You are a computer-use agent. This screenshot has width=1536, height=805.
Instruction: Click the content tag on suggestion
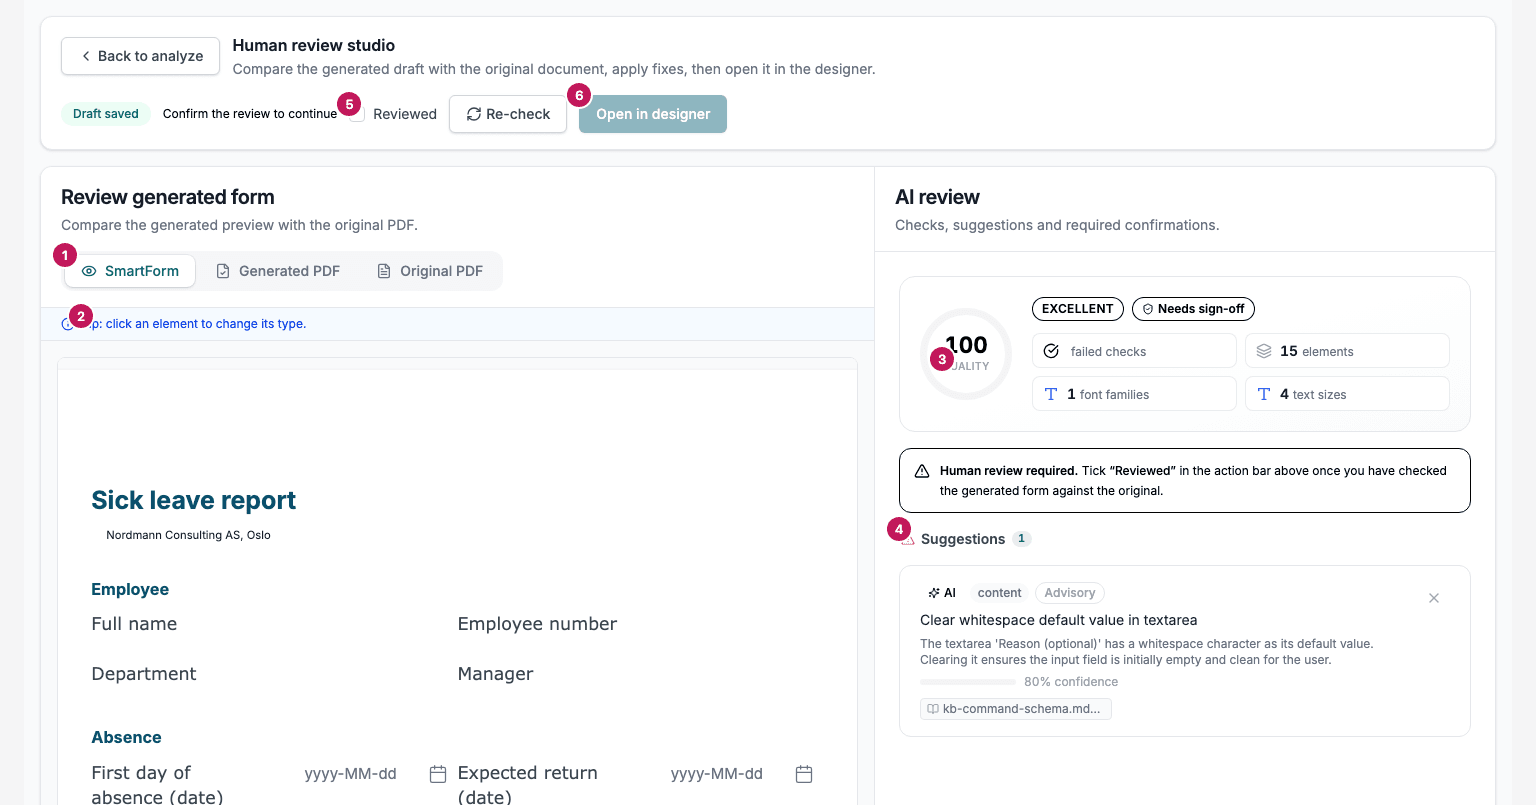[x=999, y=593]
